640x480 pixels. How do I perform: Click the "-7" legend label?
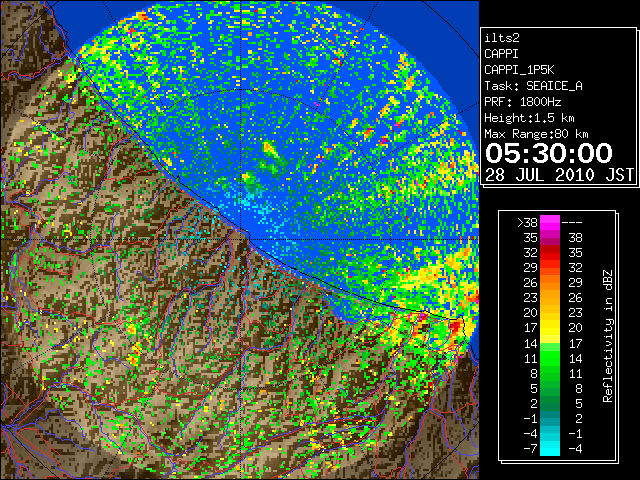[x=530, y=449]
